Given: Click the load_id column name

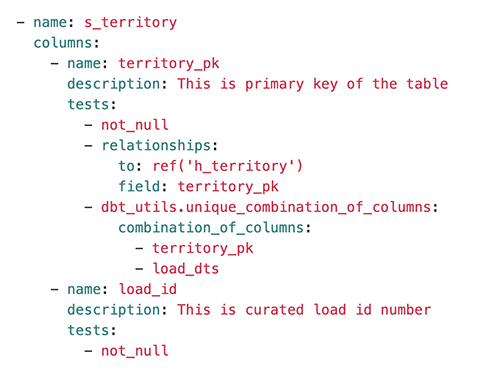Looking at the screenshot, I should pos(148,289).
